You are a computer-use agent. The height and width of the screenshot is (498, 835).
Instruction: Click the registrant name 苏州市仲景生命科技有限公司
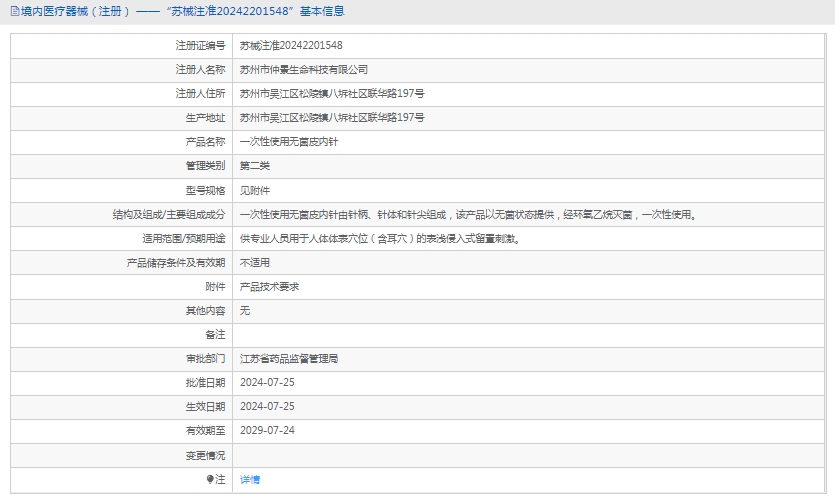point(304,70)
